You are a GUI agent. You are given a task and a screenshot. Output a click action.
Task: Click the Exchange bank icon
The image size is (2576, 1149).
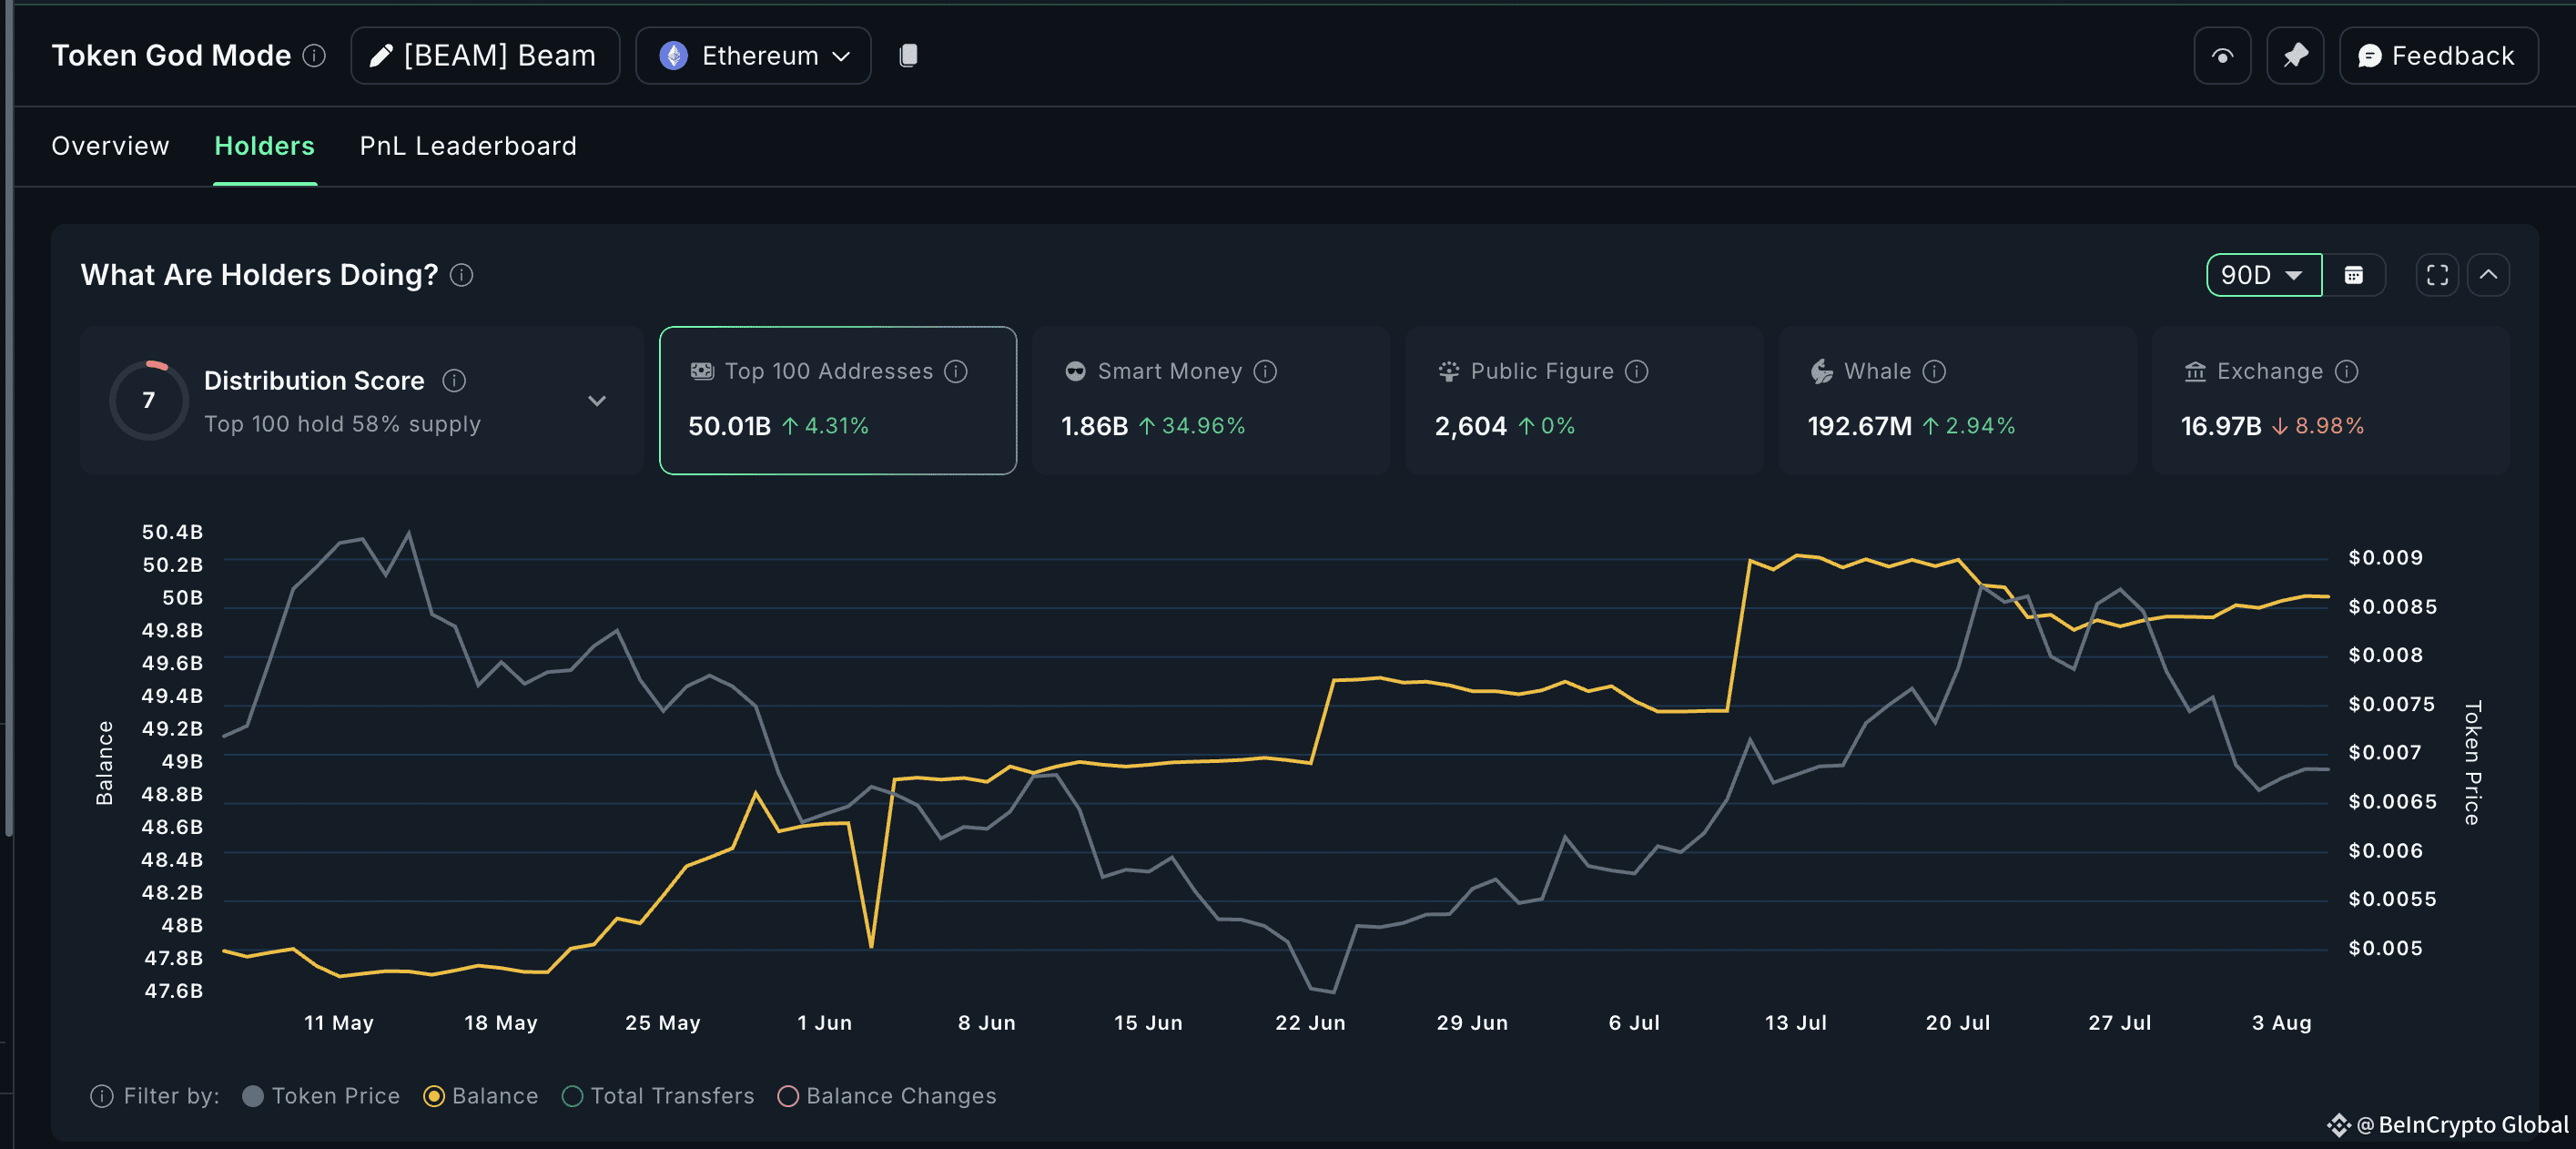pyautogui.click(x=2195, y=372)
